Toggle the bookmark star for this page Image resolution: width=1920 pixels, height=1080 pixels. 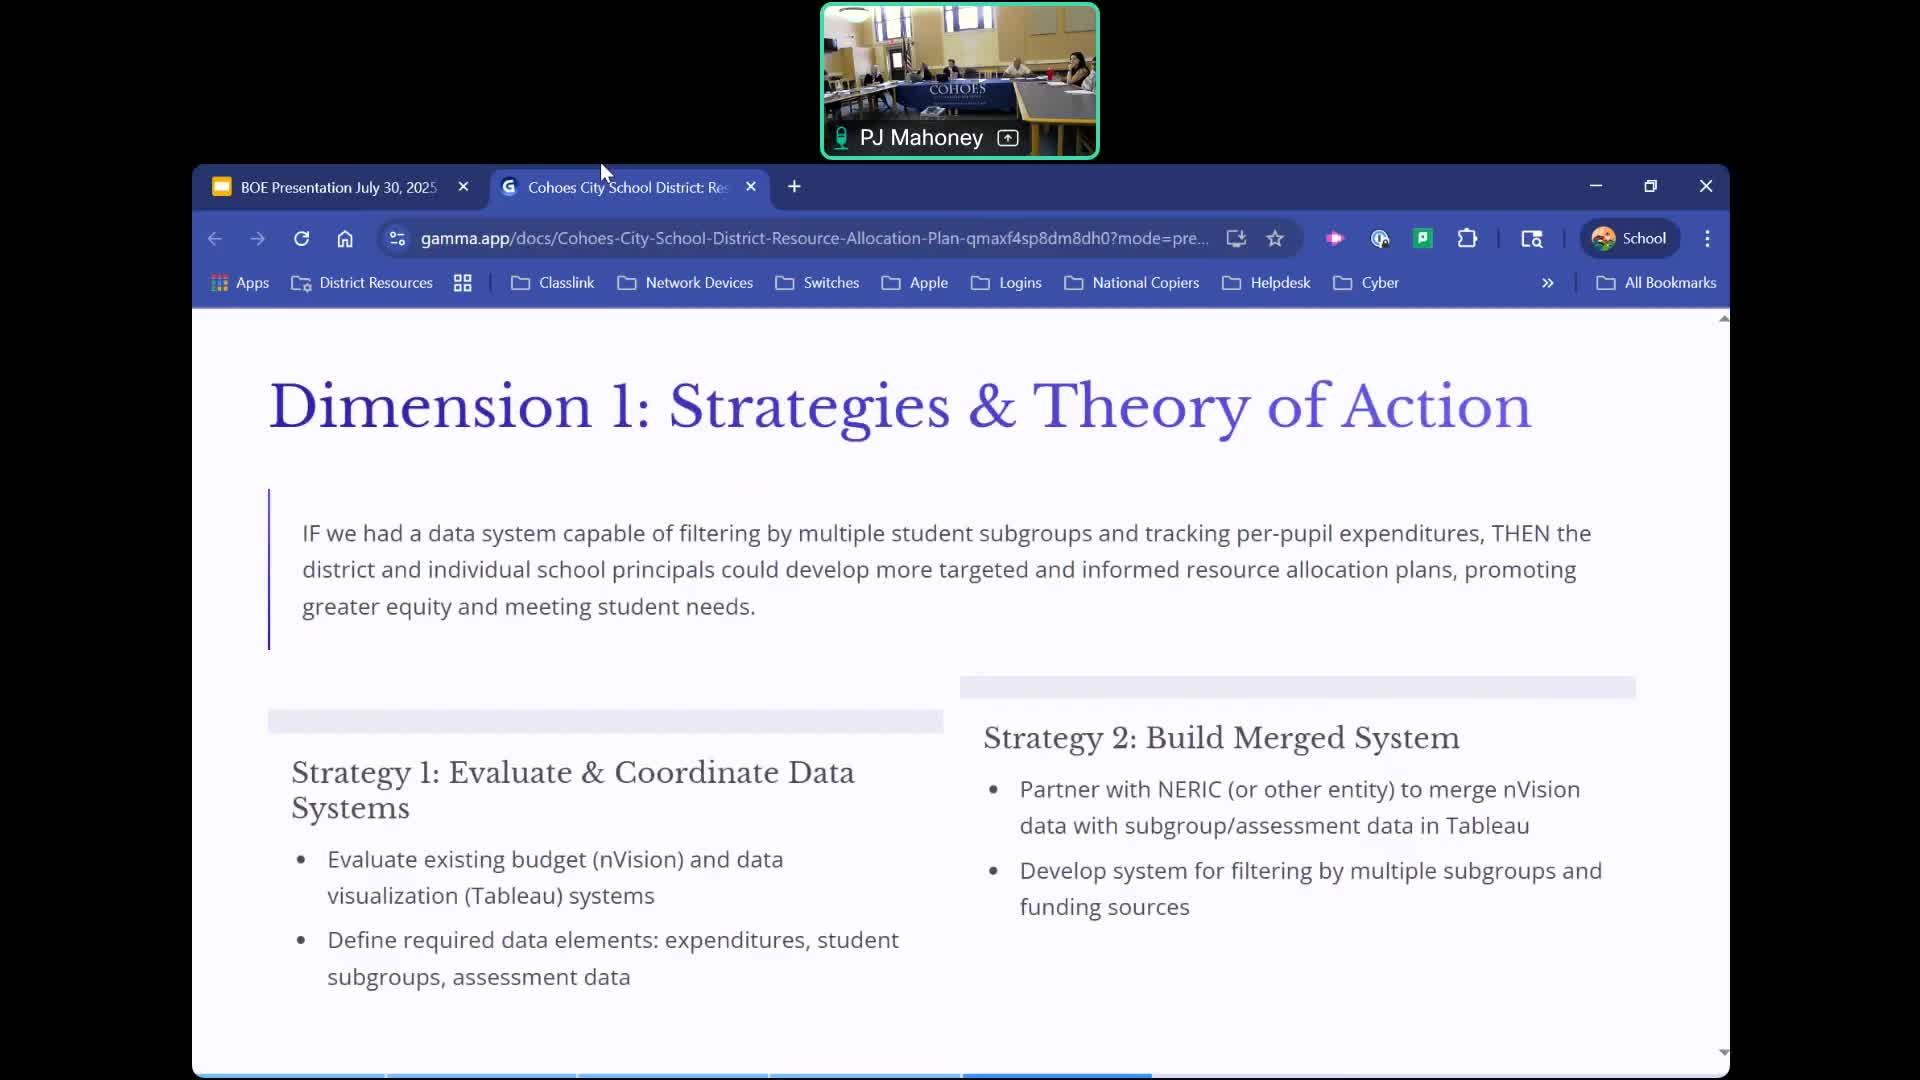[1276, 238]
